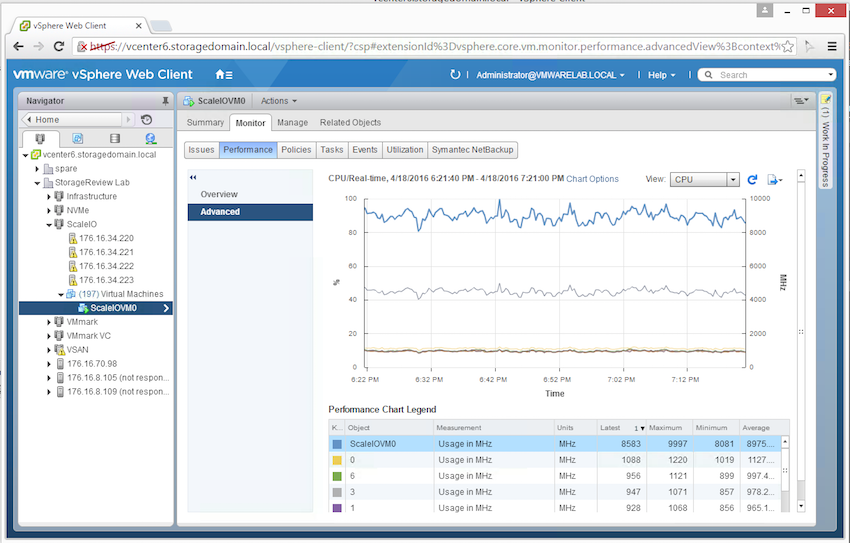
Task: Open the Actions dropdown menu
Action: click(x=279, y=101)
